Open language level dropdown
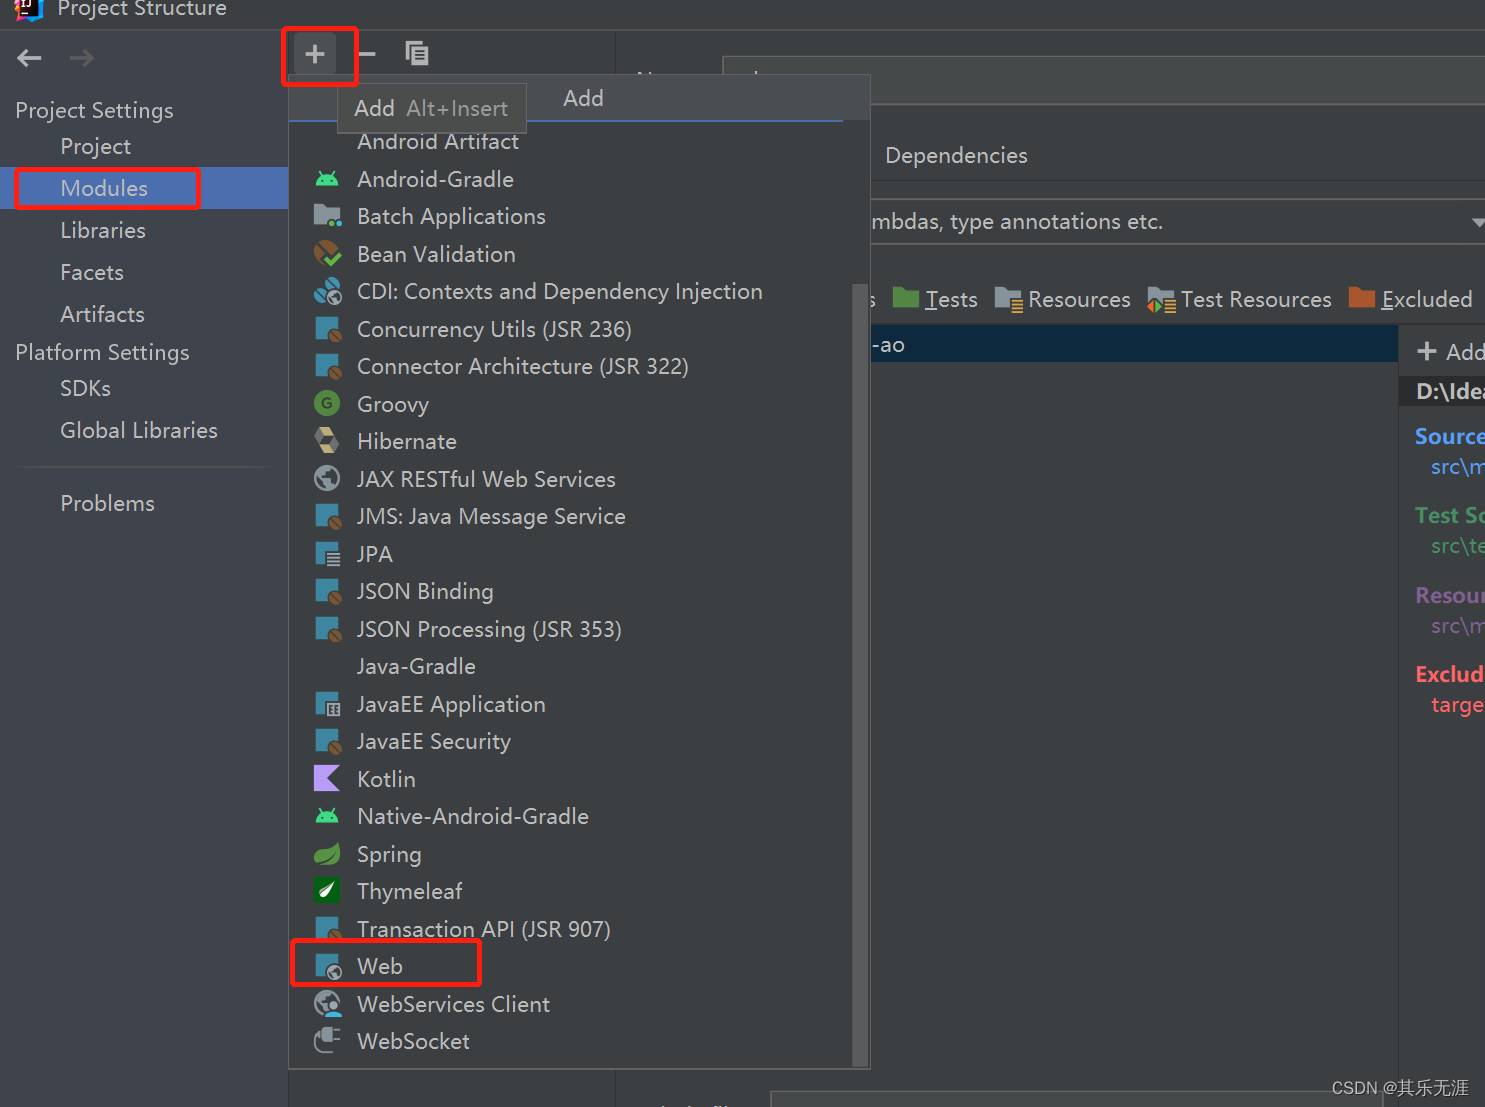This screenshot has width=1485, height=1107. tap(1177, 222)
